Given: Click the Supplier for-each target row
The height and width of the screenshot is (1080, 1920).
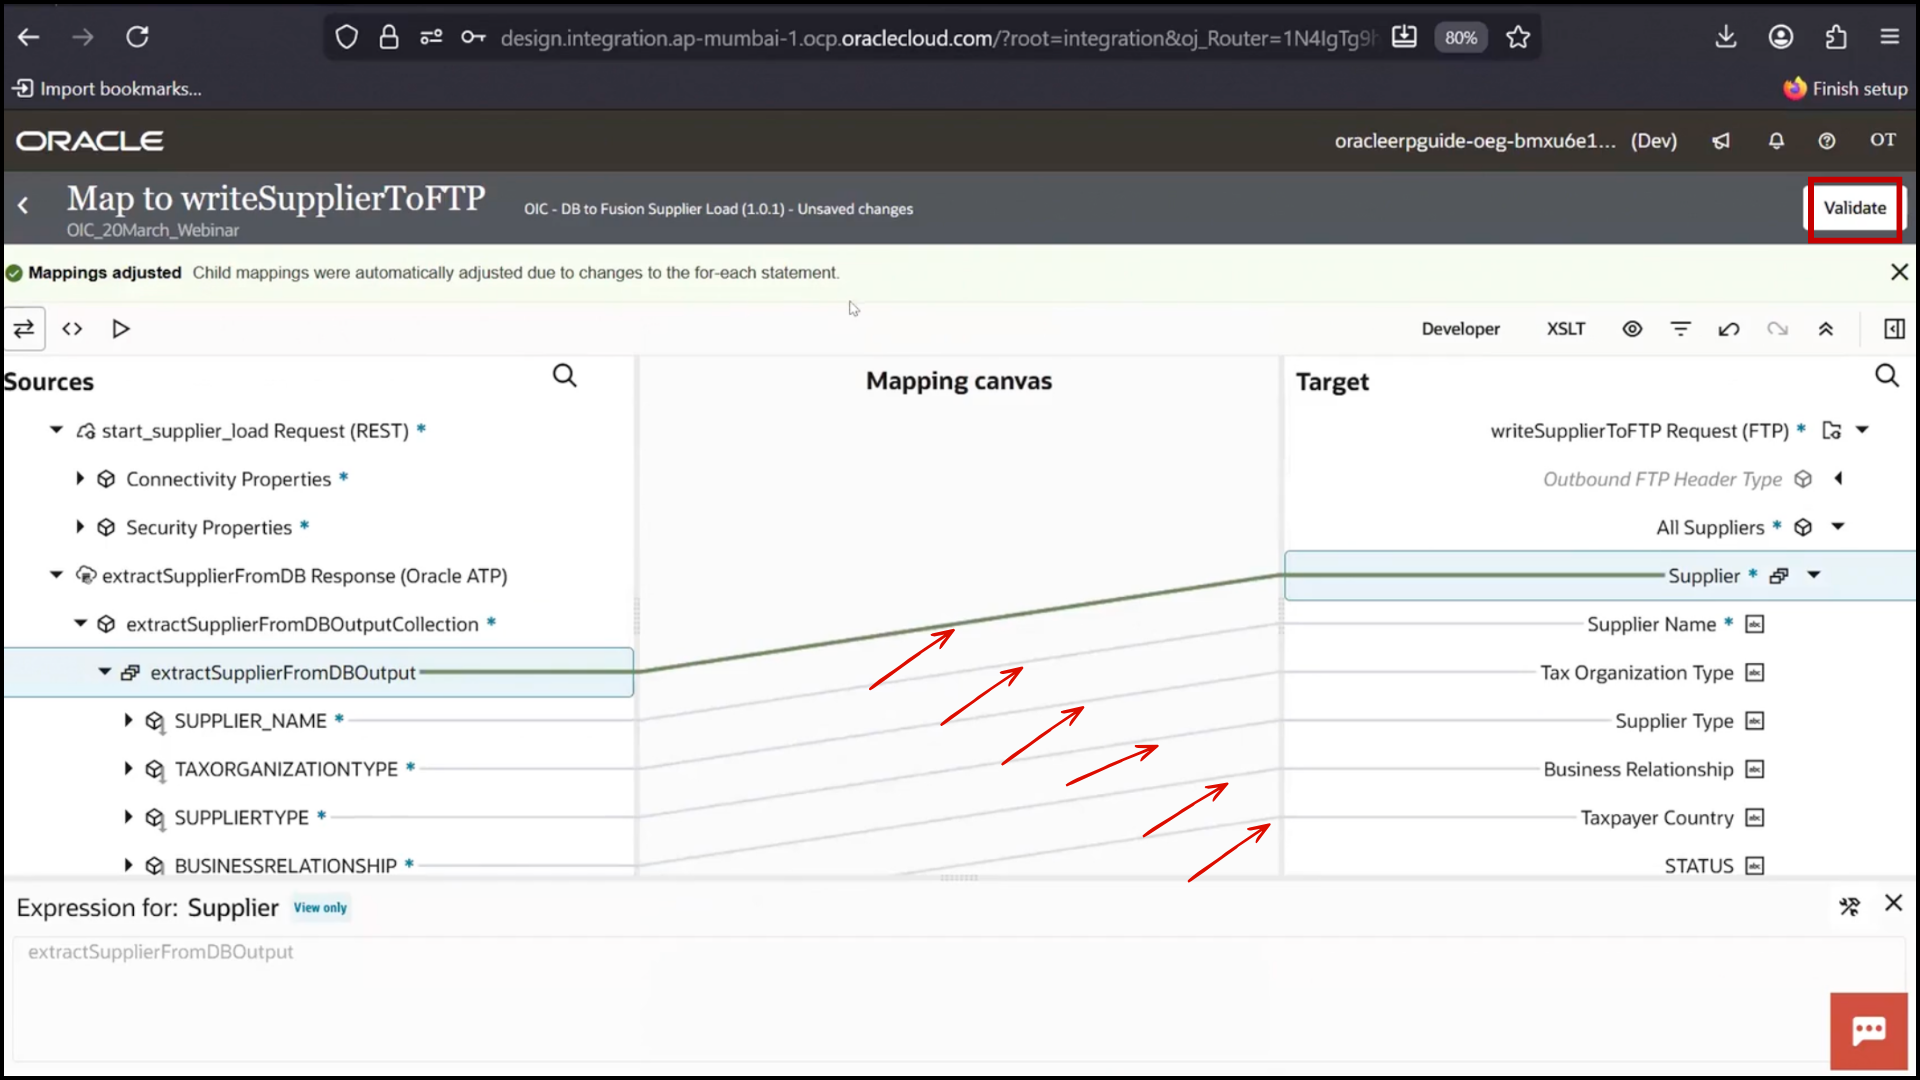Looking at the screenshot, I should click(x=1600, y=575).
